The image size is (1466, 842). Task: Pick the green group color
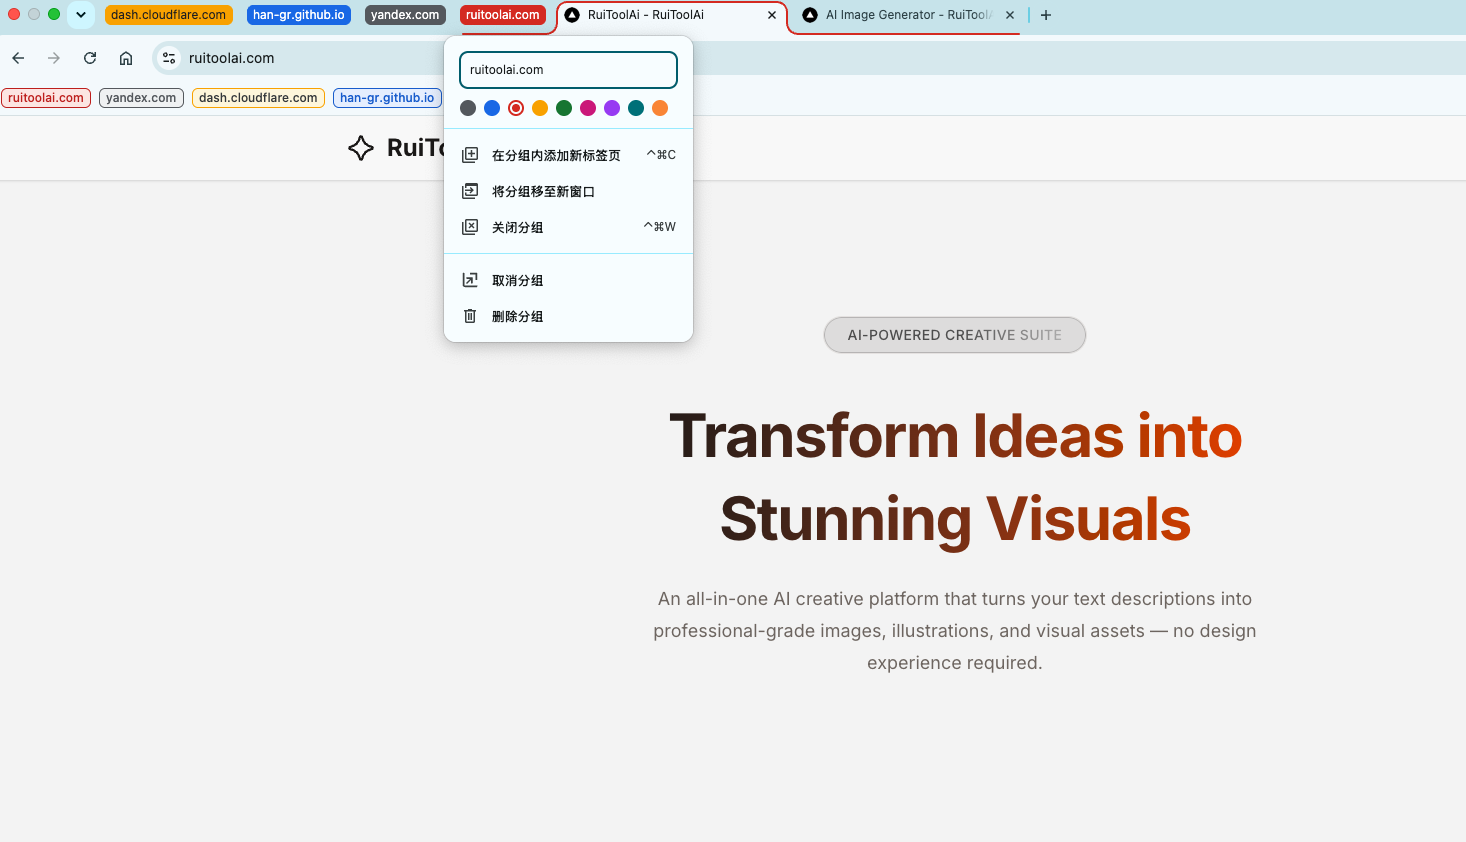pyautogui.click(x=564, y=108)
